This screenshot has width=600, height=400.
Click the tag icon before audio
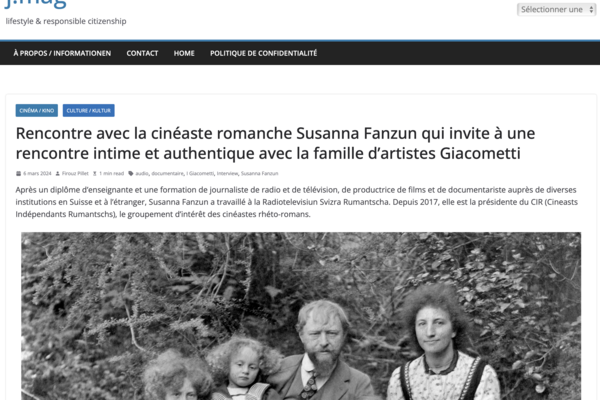(131, 173)
